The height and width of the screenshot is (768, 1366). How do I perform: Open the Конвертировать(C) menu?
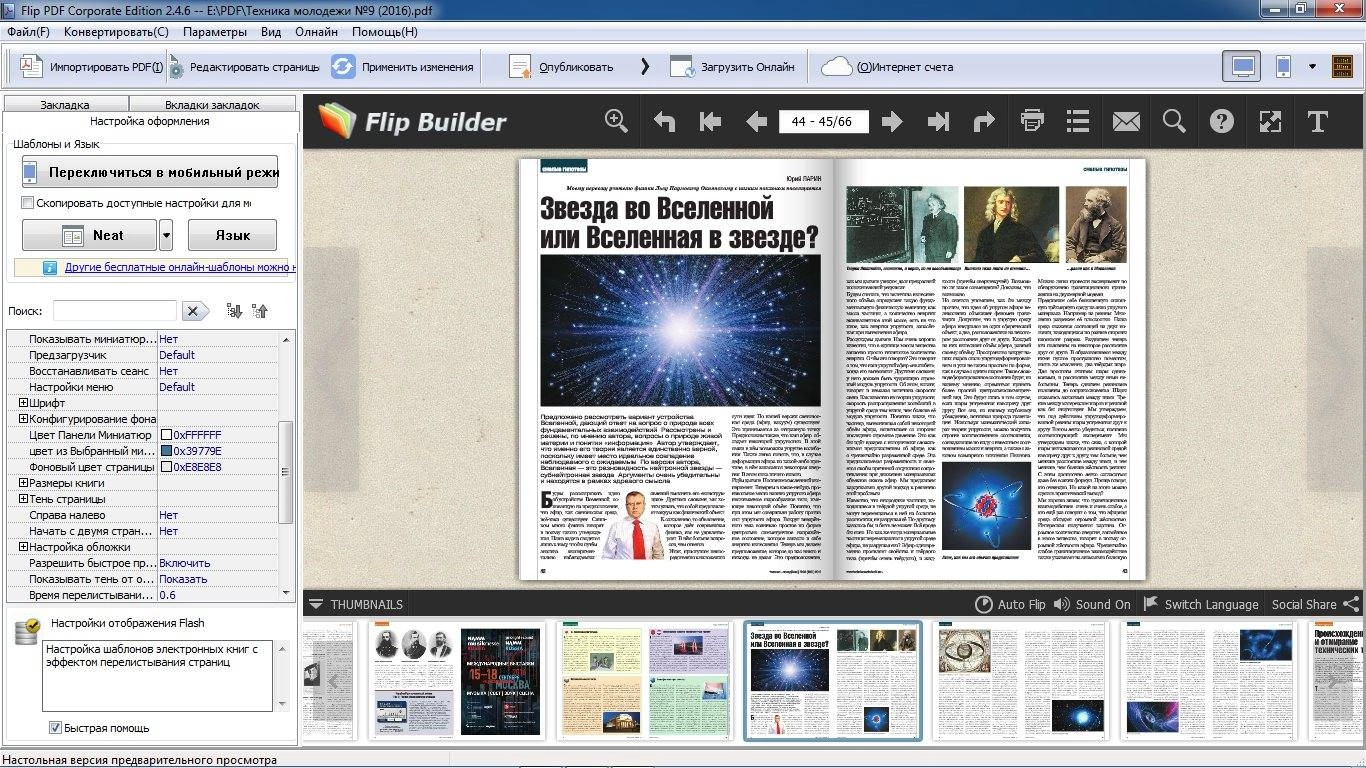point(116,32)
